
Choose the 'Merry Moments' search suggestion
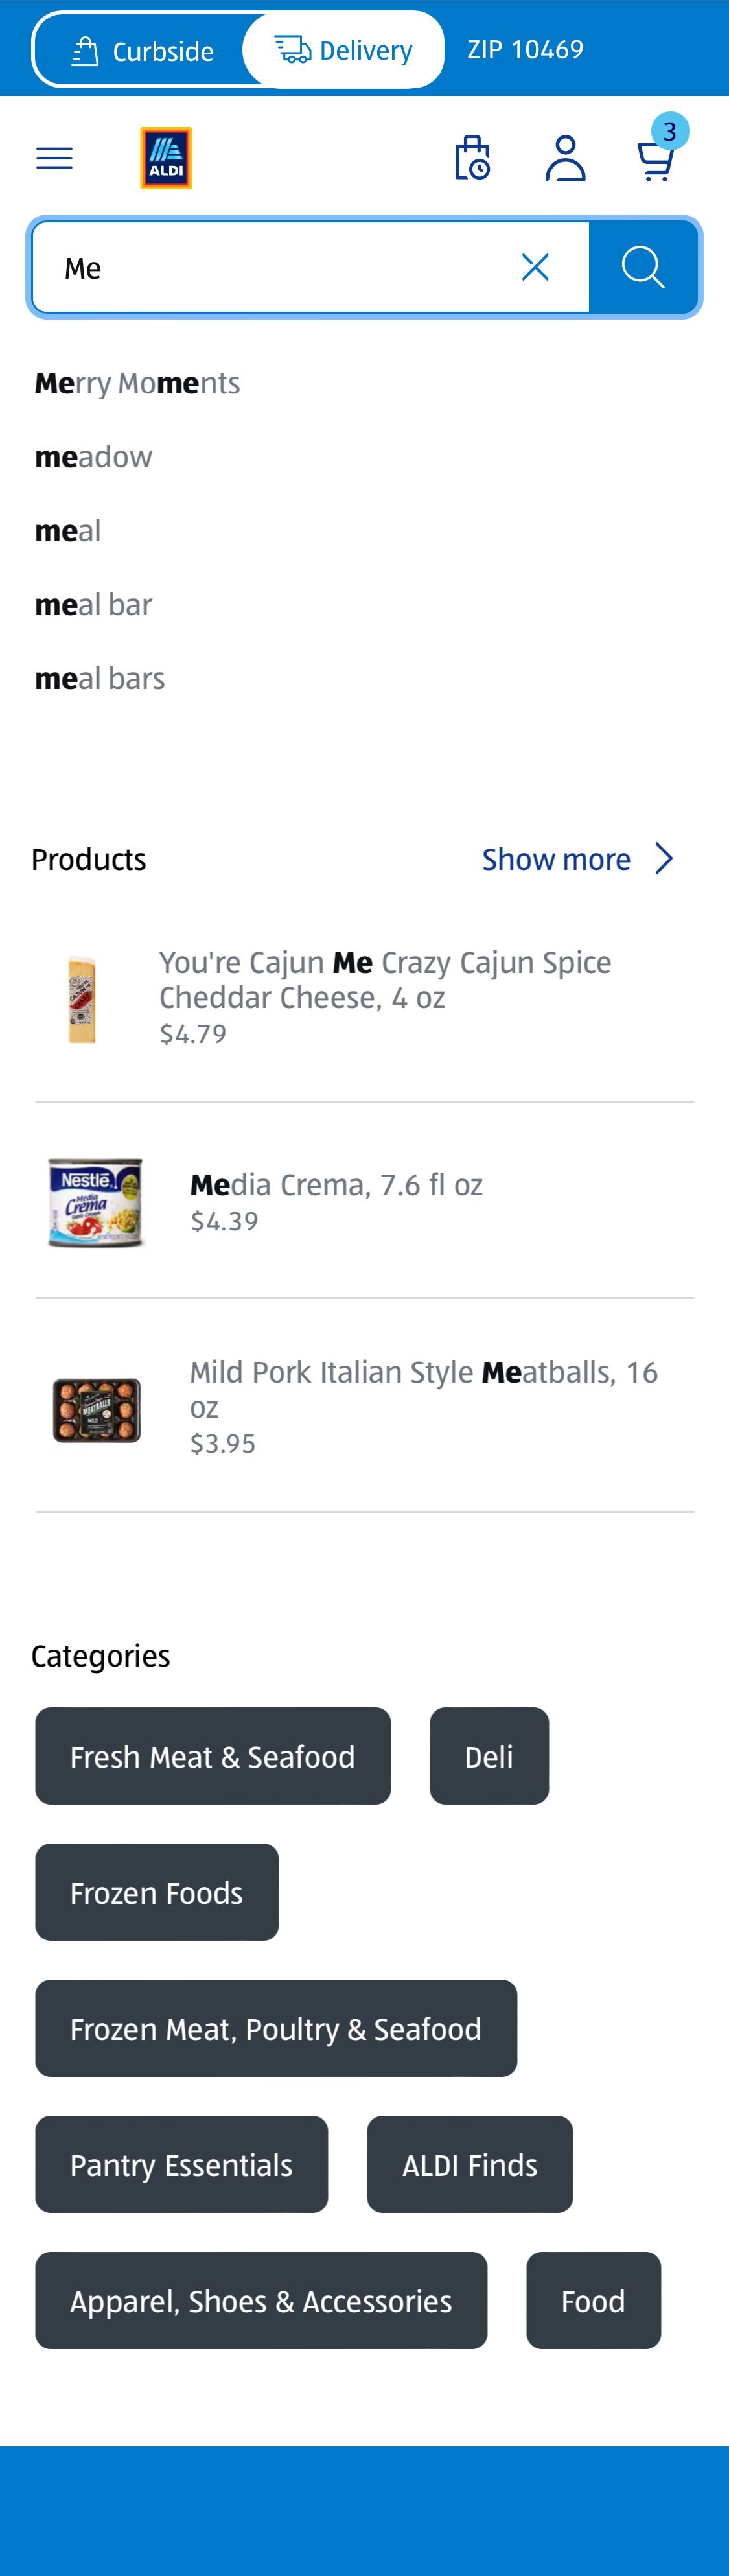(137, 383)
